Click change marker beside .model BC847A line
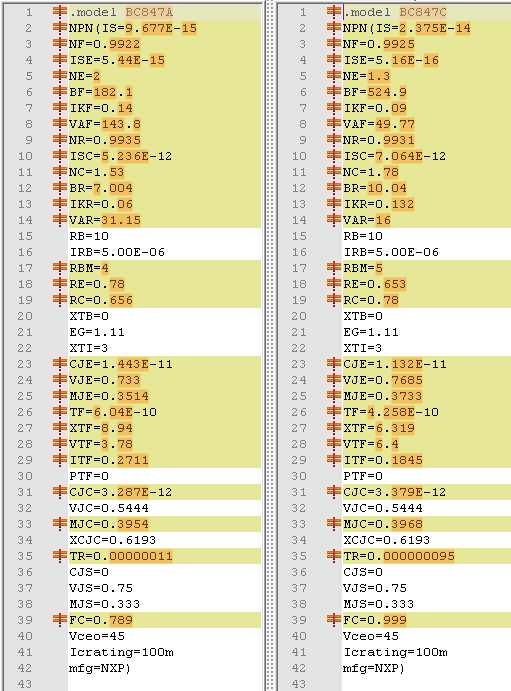The image size is (511, 691). pyautogui.click(x=60, y=12)
